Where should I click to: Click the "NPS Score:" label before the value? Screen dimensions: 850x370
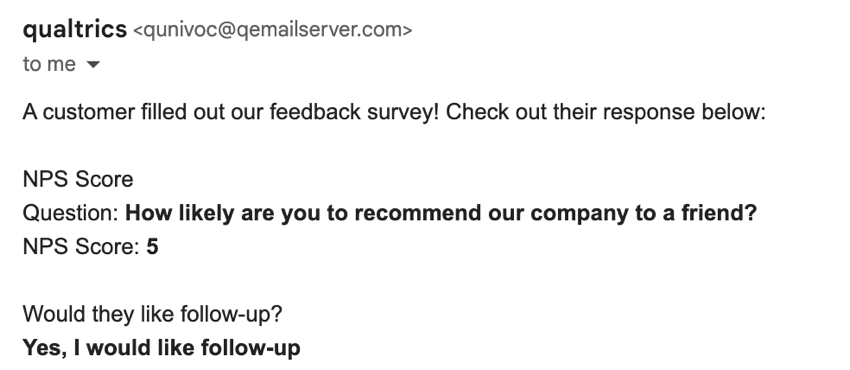coord(82,246)
